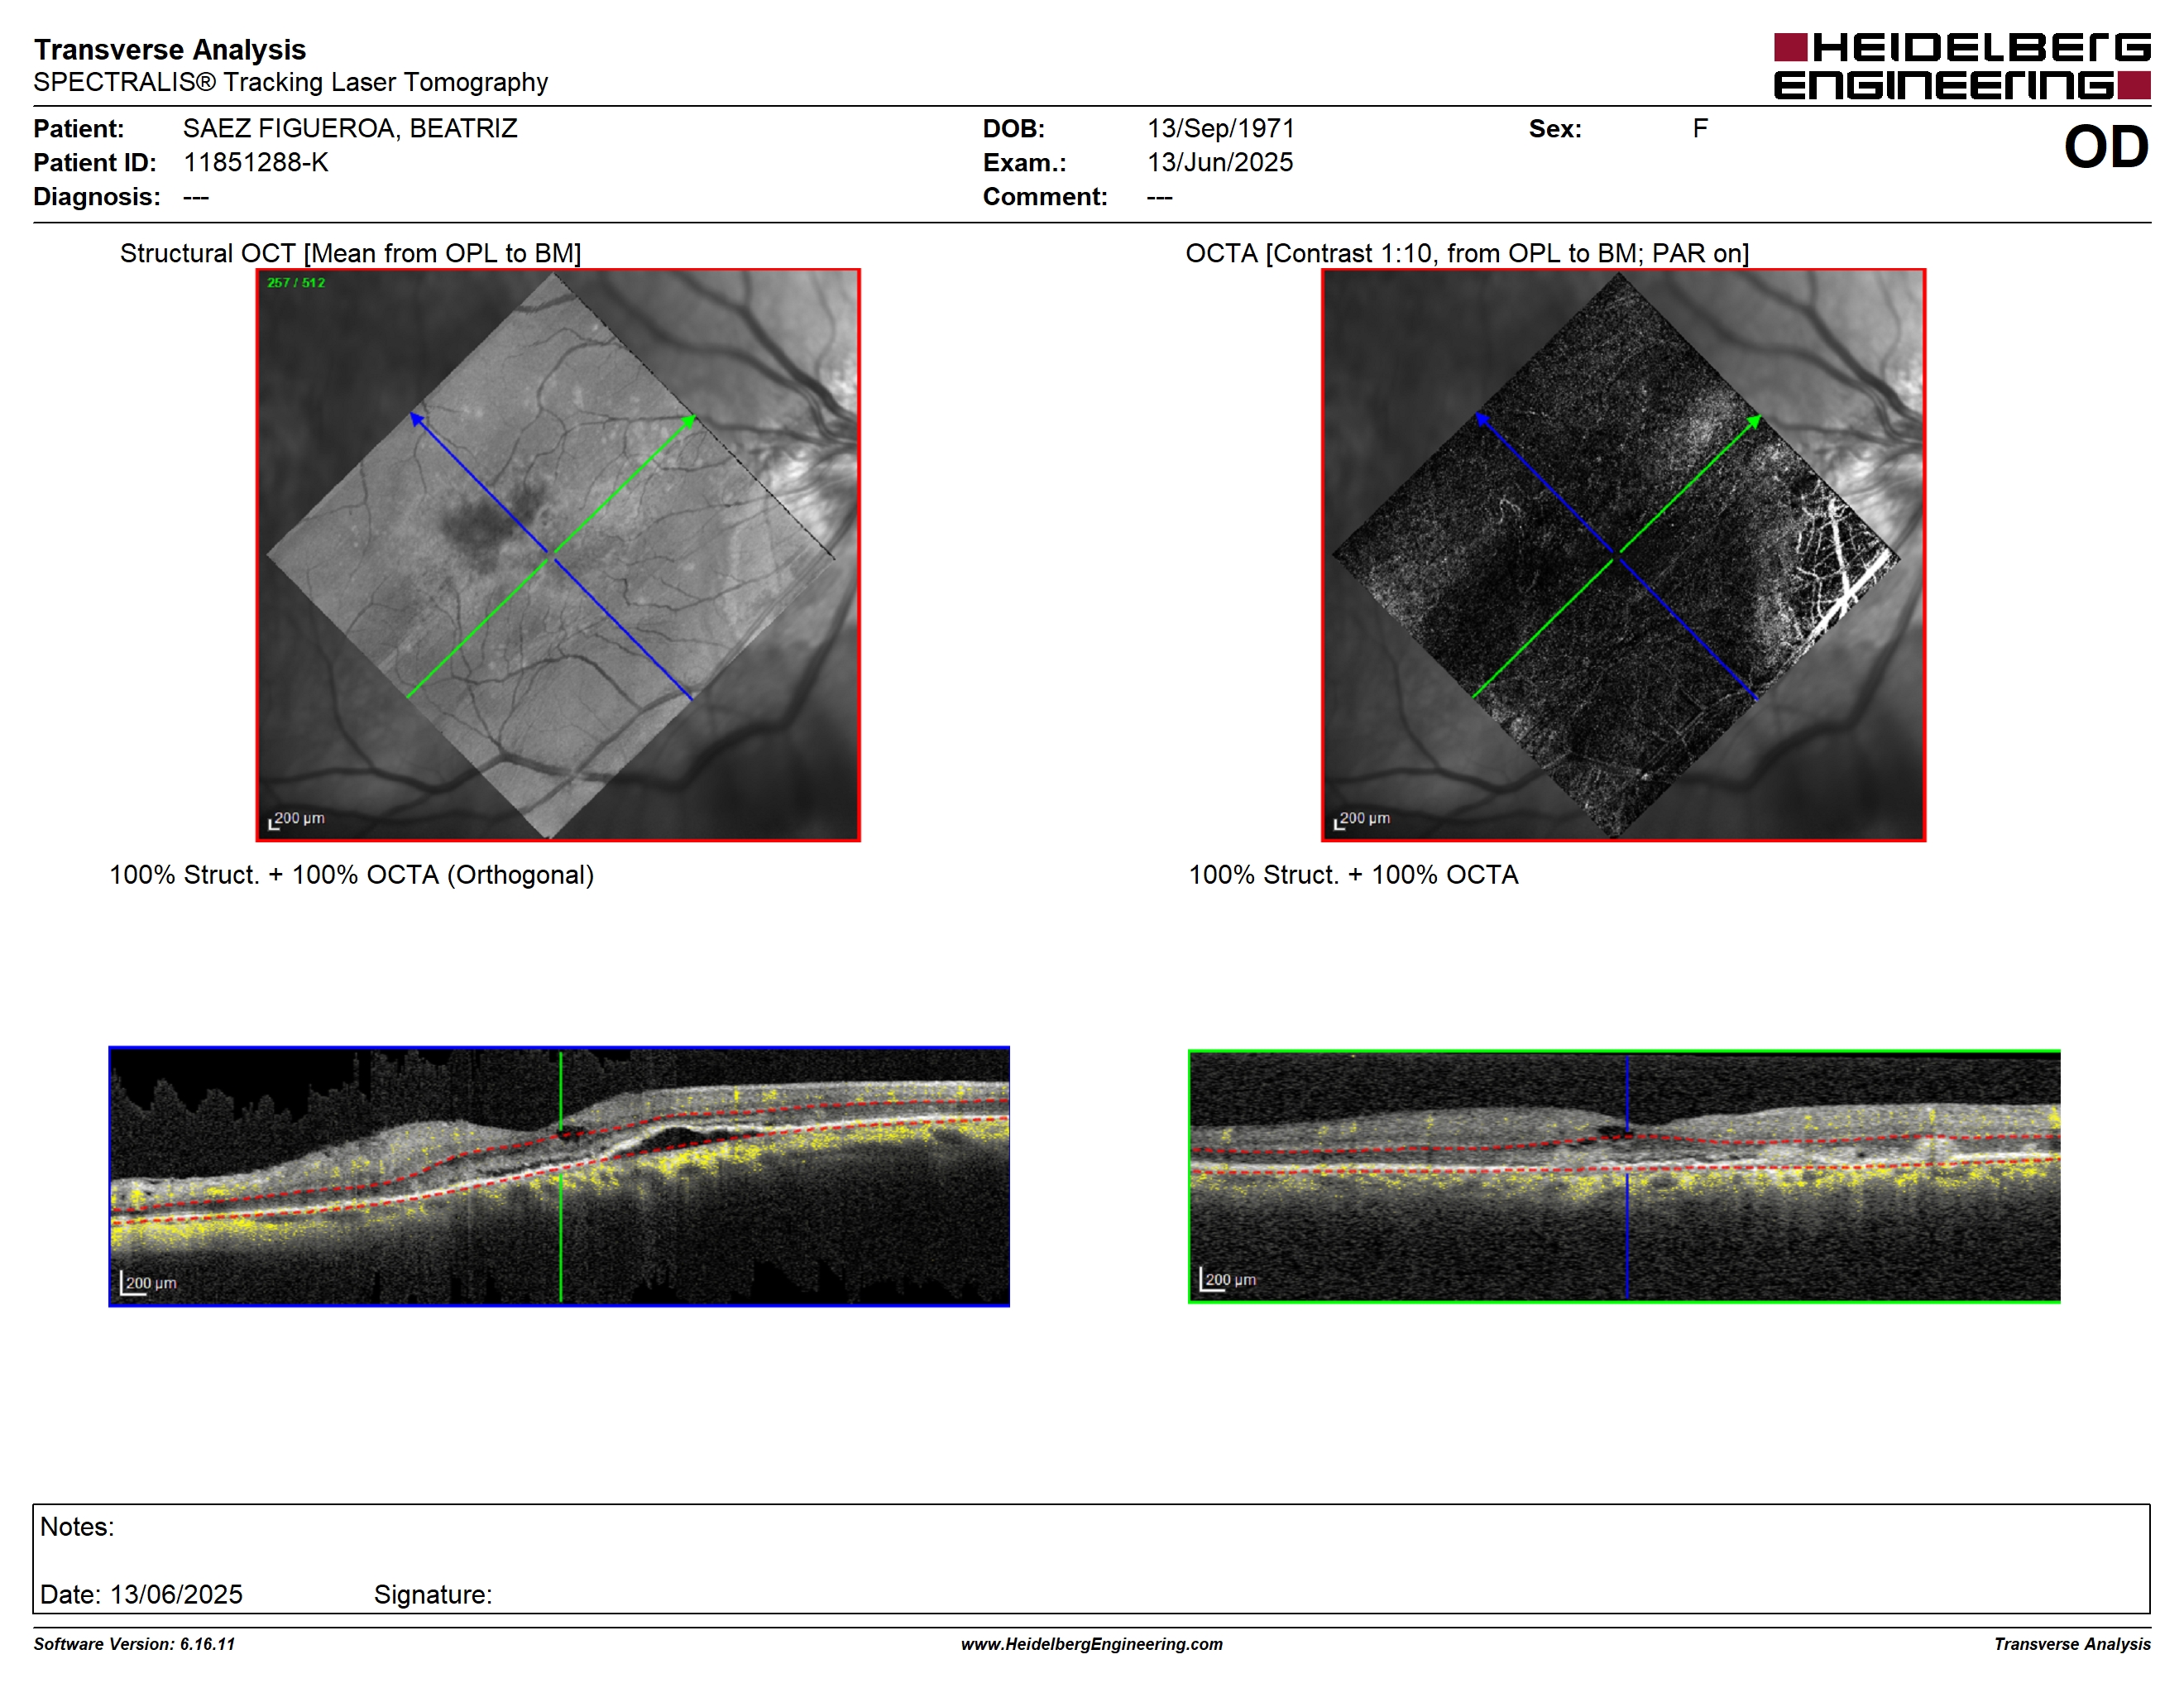The width and height of the screenshot is (2184, 1688).
Task: Click 200 µm scale in blue-framed B-scan
Action: [x=148, y=1283]
